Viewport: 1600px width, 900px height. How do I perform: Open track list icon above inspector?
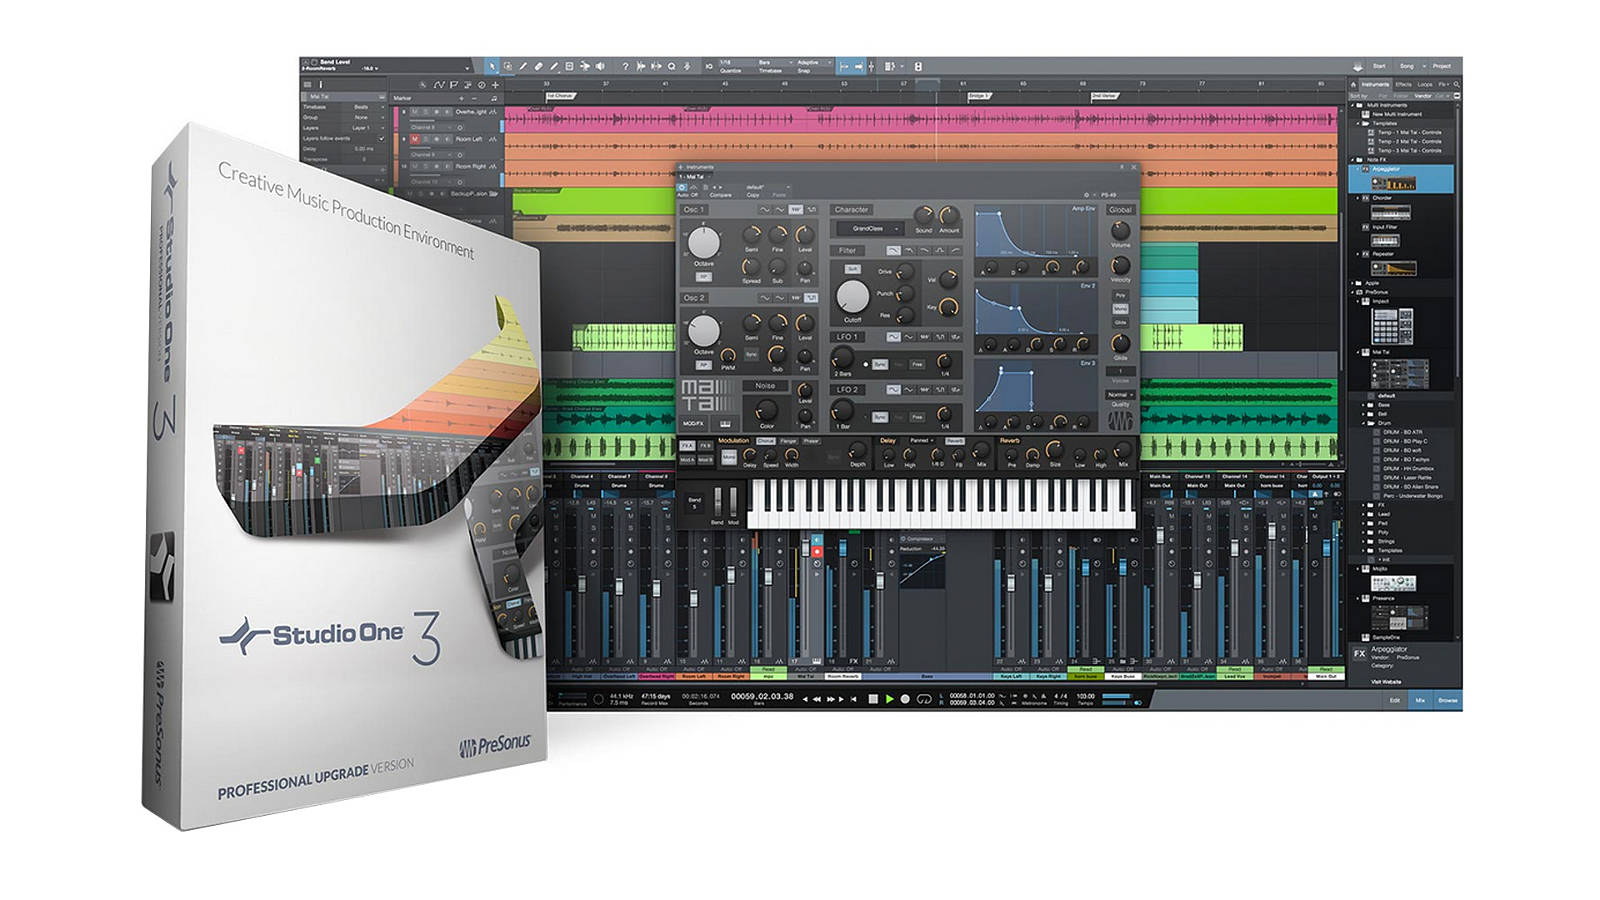(x=308, y=84)
